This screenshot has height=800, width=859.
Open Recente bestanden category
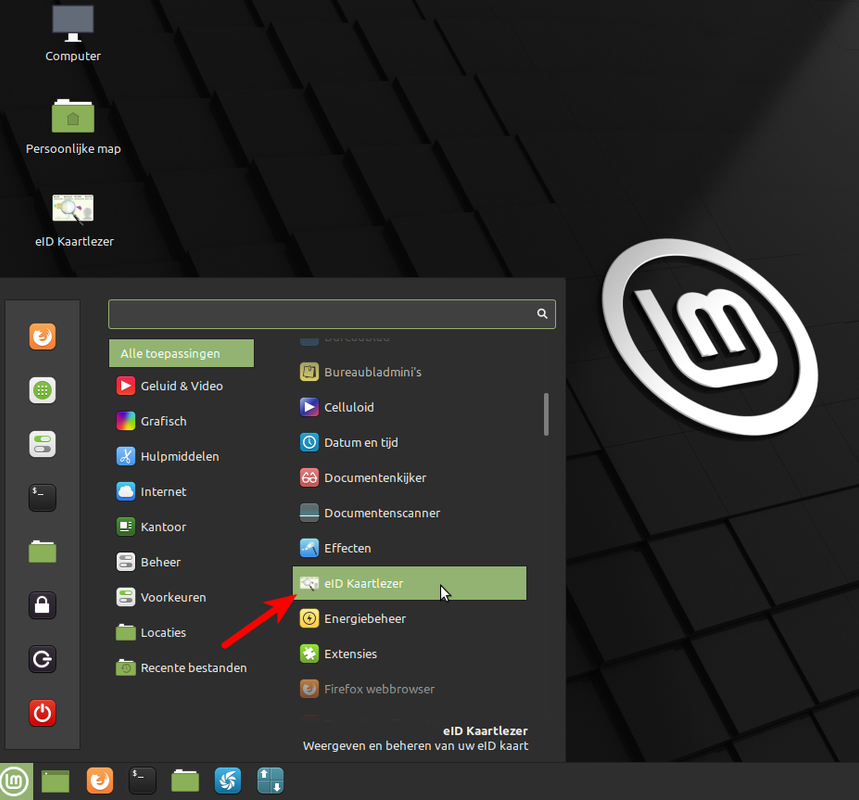pyautogui.click(x=181, y=668)
